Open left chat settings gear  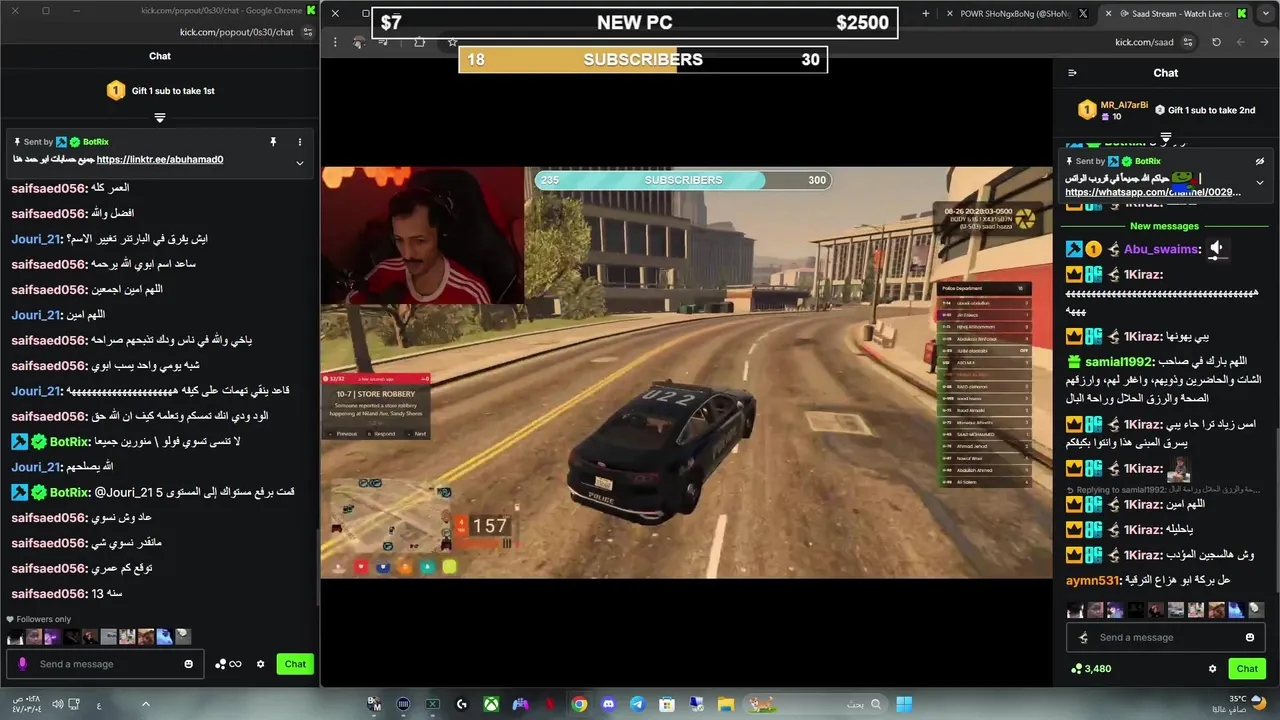pyautogui.click(x=261, y=664)
